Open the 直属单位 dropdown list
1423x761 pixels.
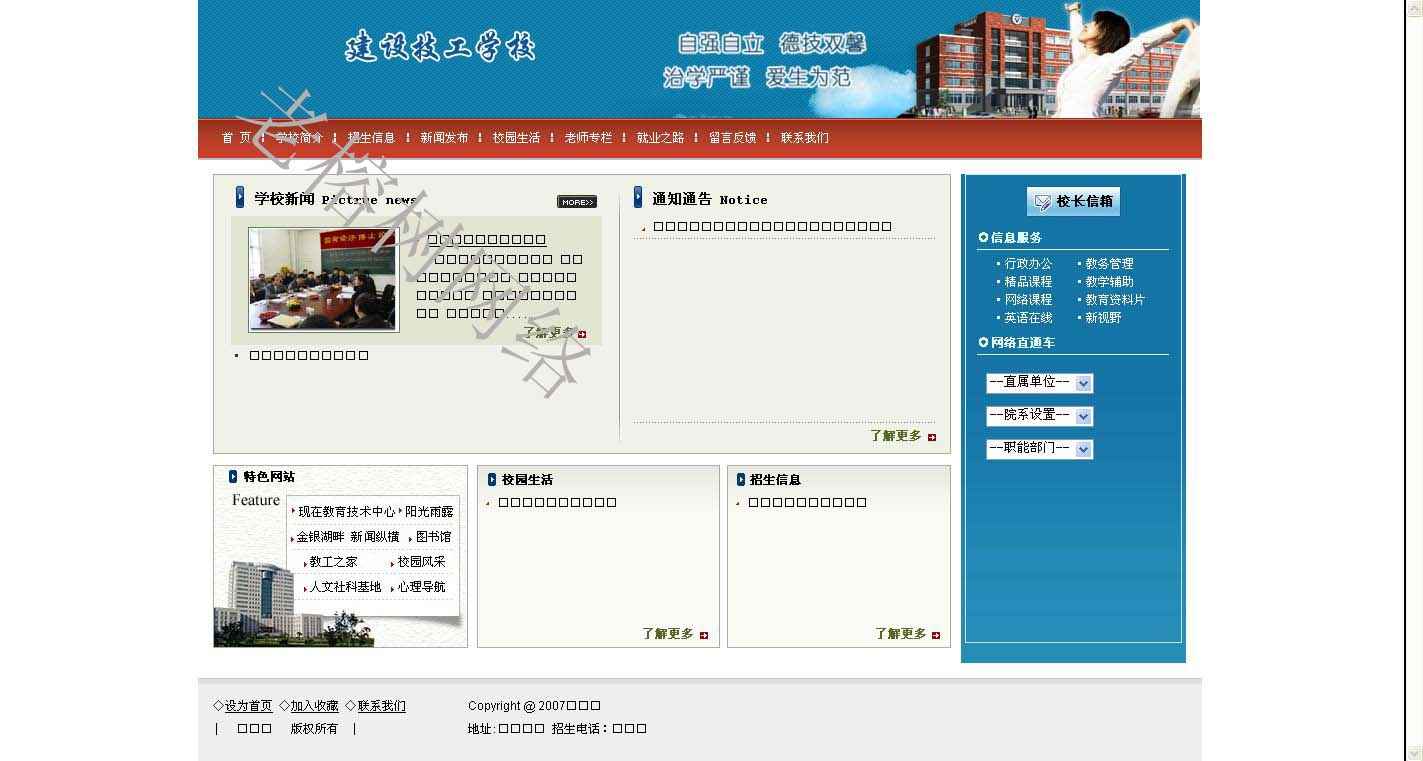point(1084,383)
